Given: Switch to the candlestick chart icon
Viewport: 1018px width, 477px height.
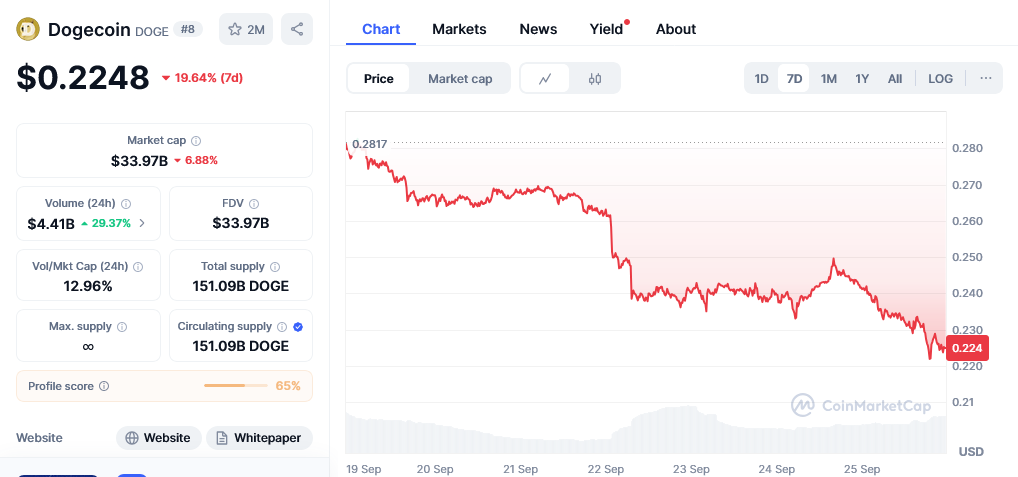Looking at the screenshot, I should pos(595,79).
